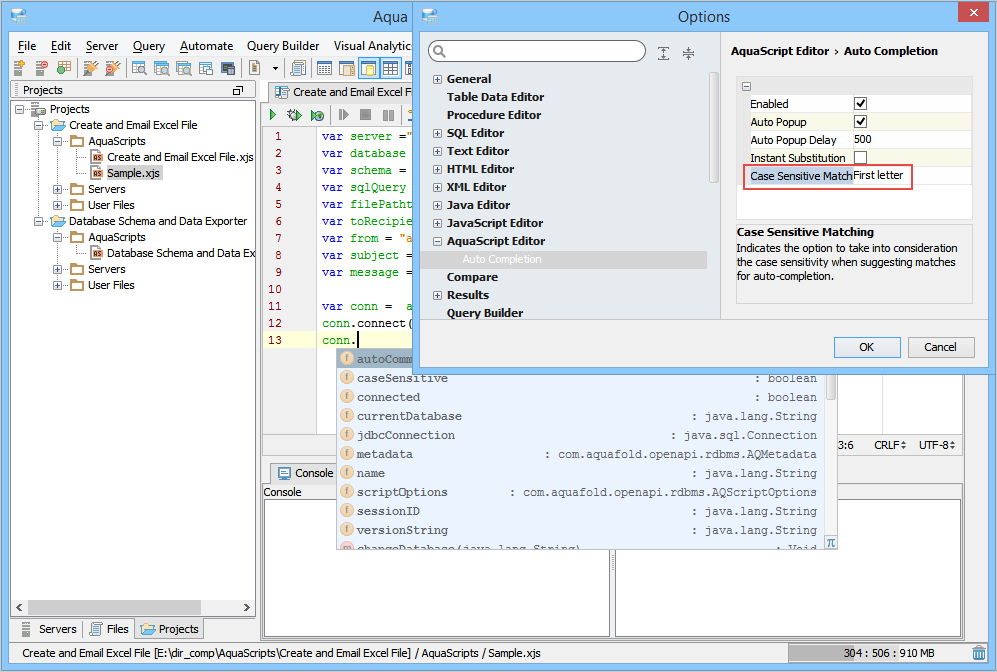Click the pi icon beside completion list
This screenshot has width=997, height=672.
click(x=830, y=542)
